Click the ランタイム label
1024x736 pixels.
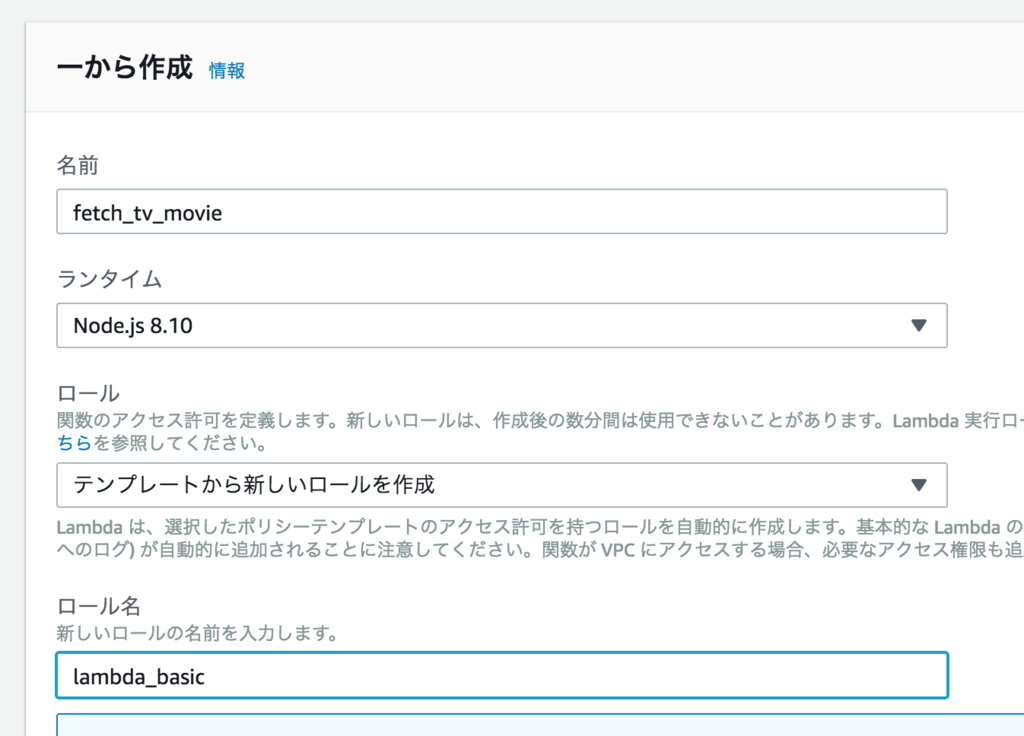109,279
